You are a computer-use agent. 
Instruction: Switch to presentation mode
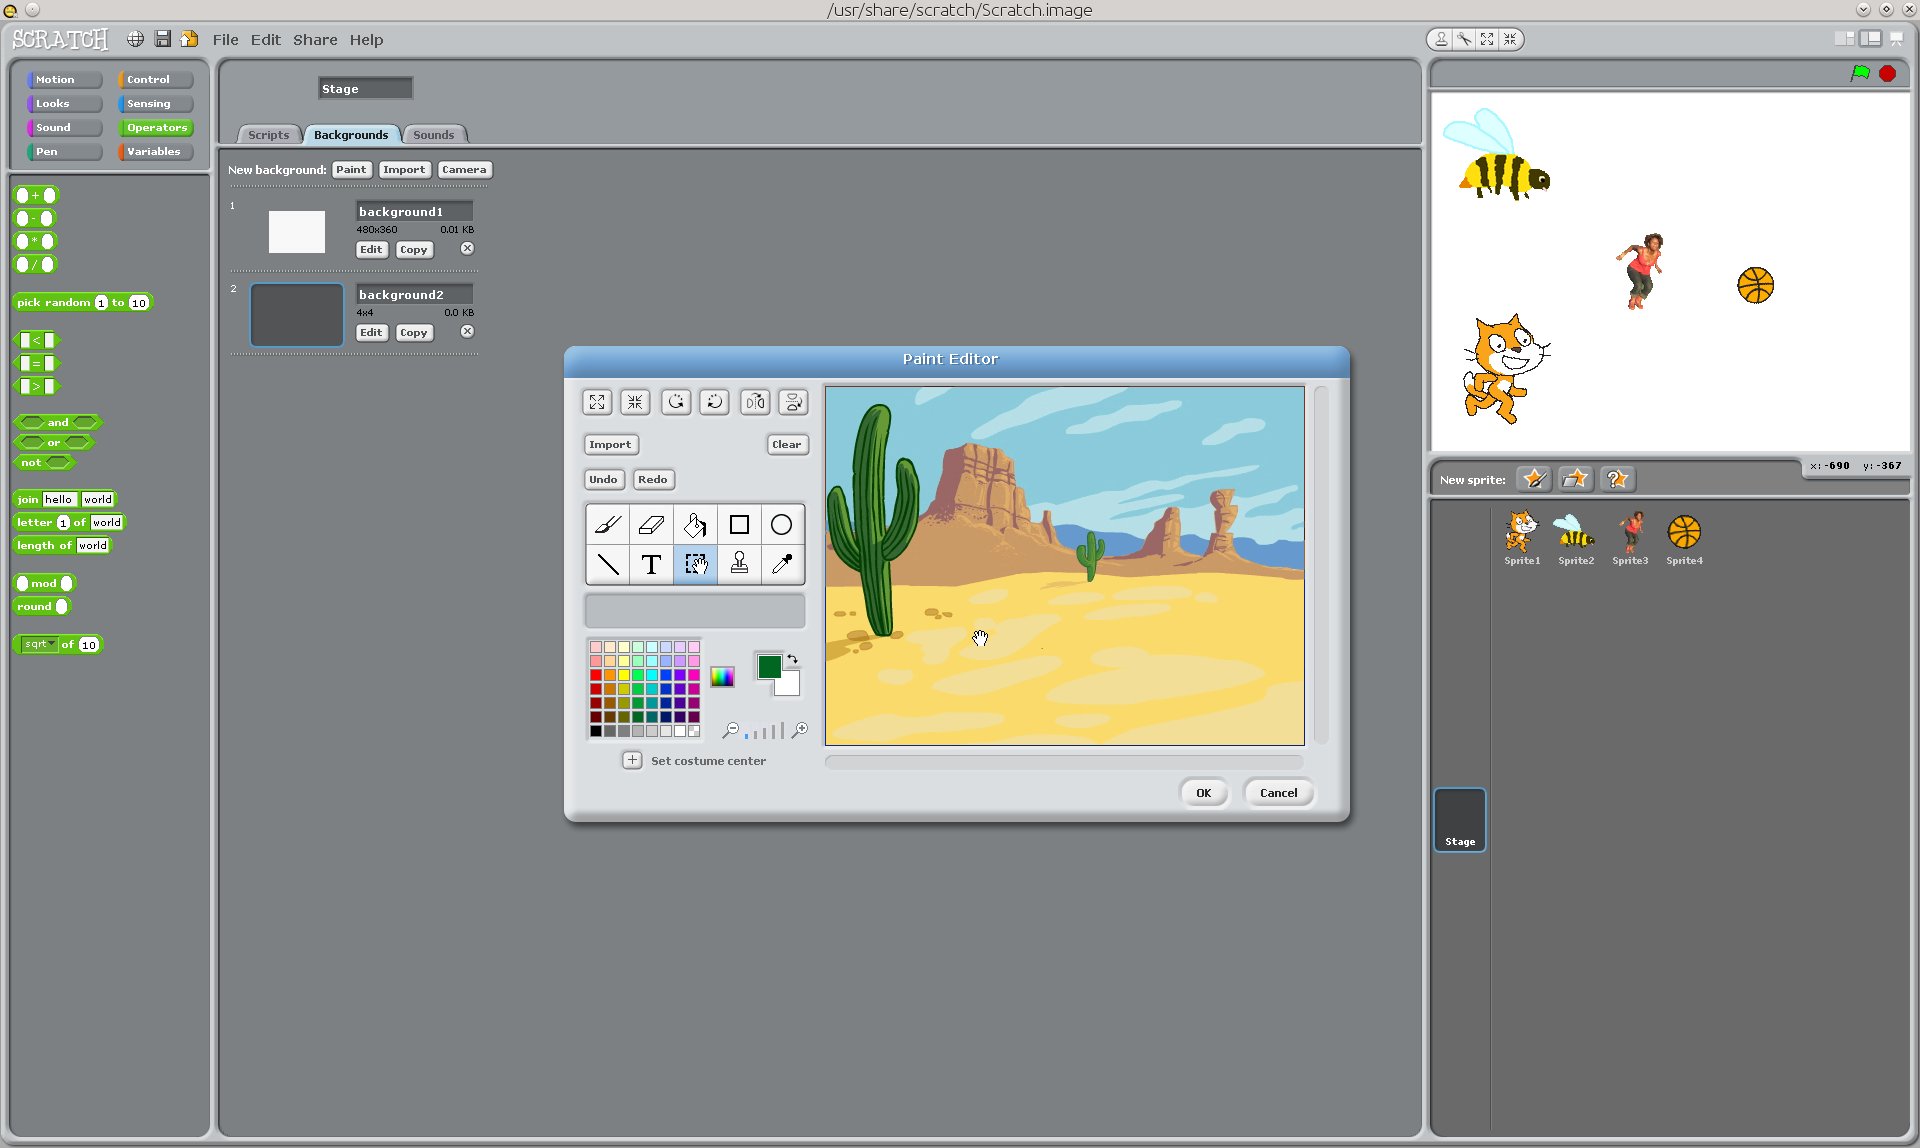(1896, 39)
